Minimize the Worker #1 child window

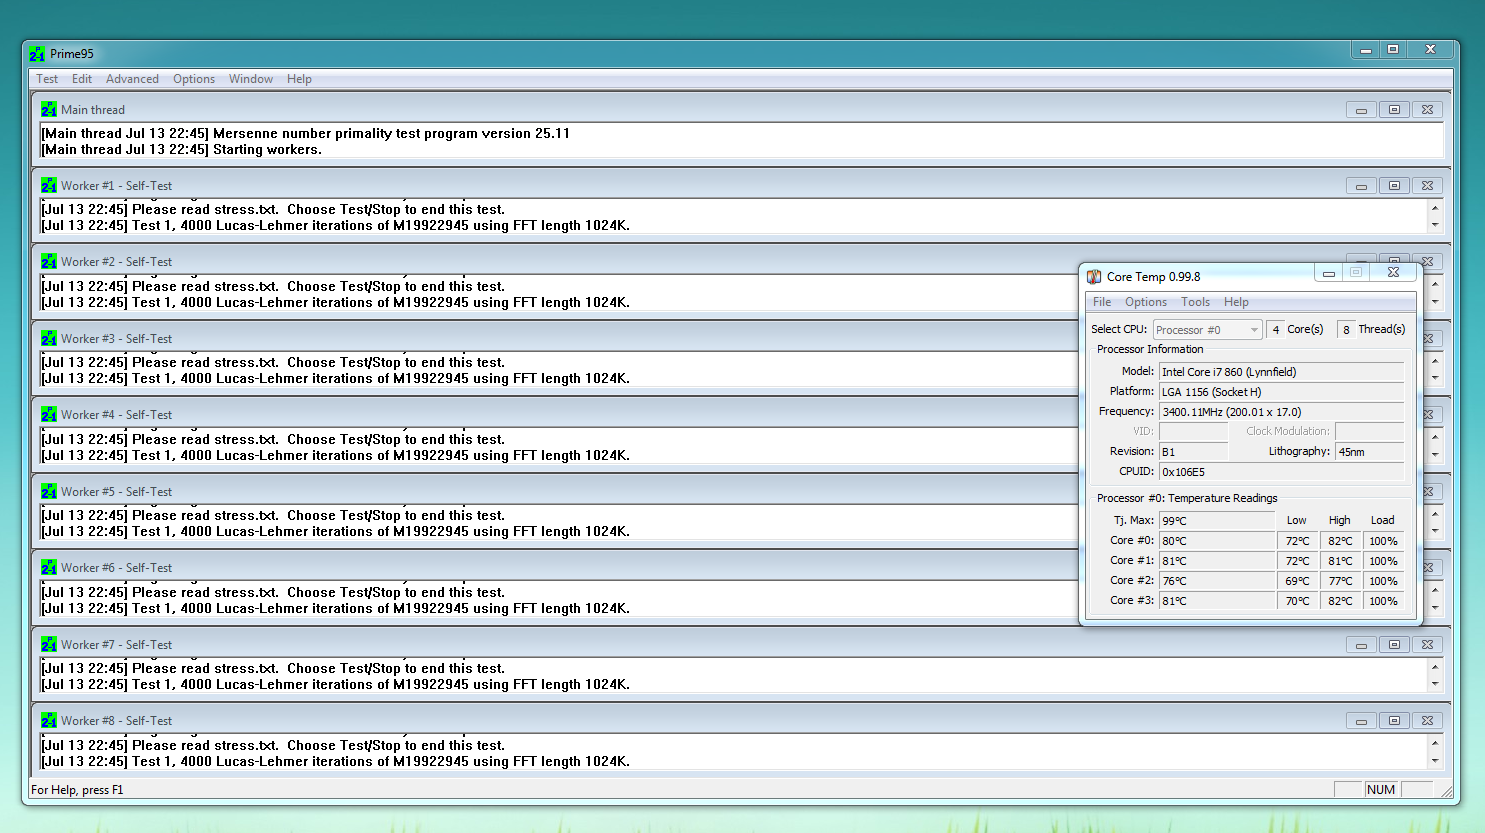coord(1361,186)
